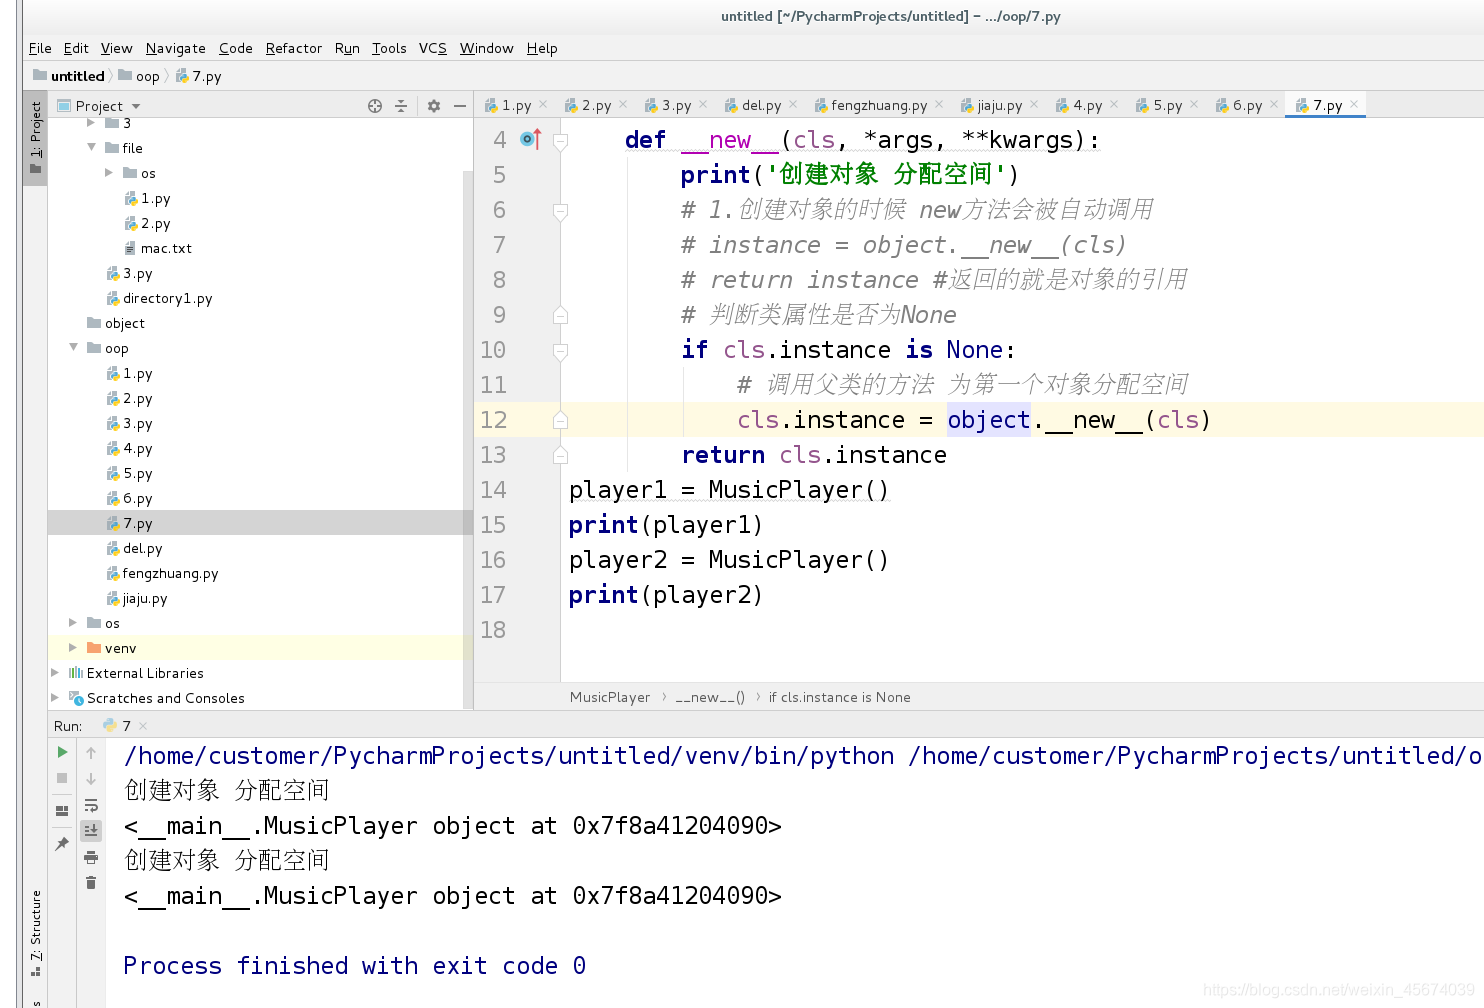Expand bottom os folder in tree
The width and height of the screenshot is (1484, 1008).
(x=73, y=623)
